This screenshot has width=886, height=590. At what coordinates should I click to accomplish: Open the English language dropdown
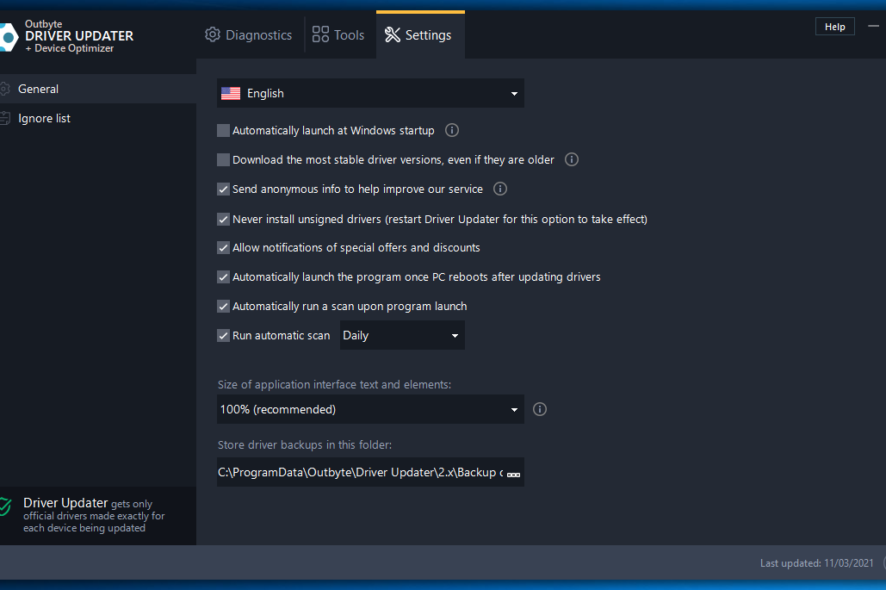pos(370,93)
